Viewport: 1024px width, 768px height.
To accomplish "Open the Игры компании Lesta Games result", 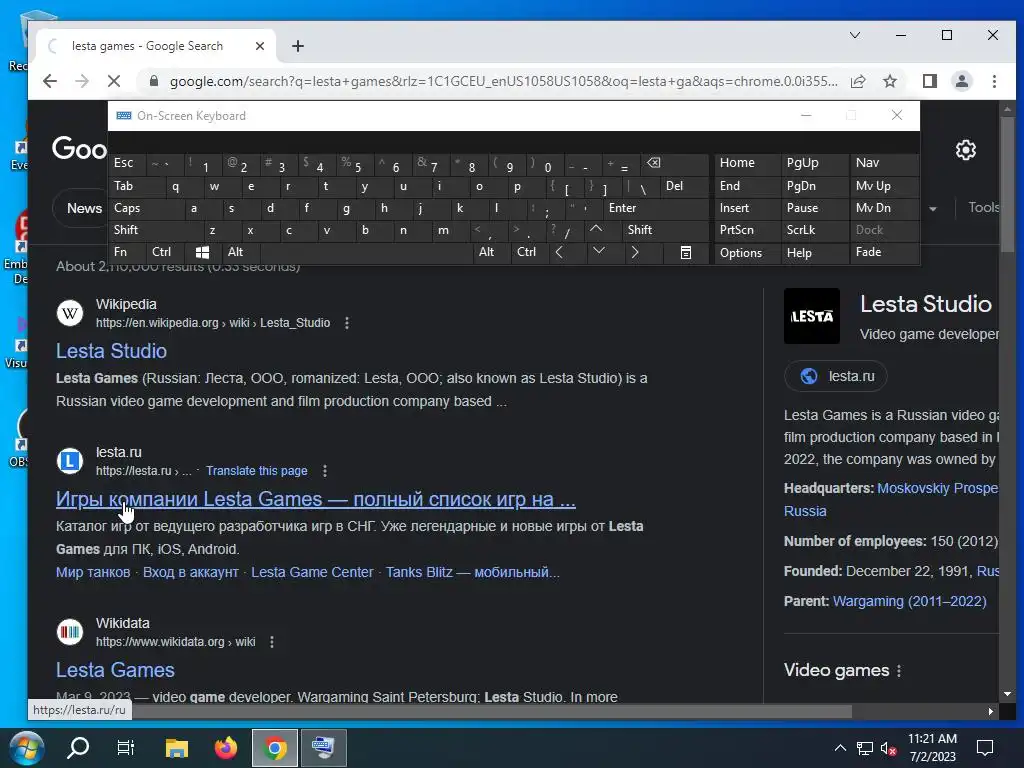I will (315, 500).
